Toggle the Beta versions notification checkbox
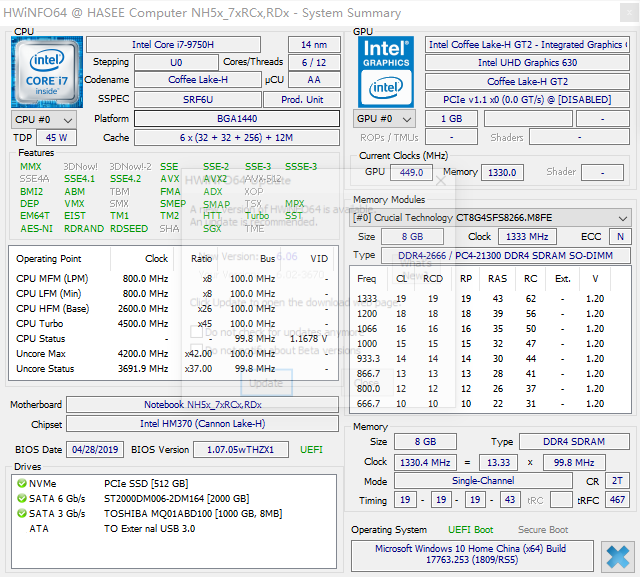The width and height of the screenshot is (640, 577). (197, 350)
